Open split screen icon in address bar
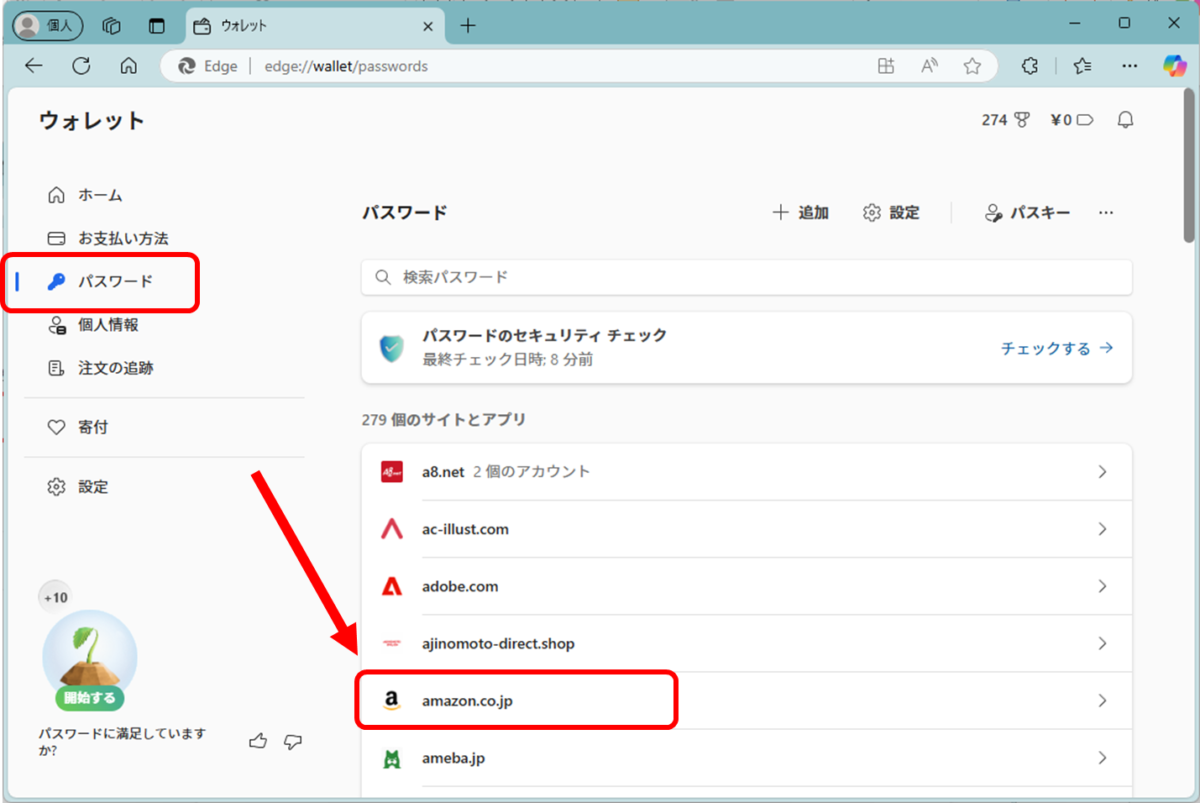The width and height of the screenshot is (1200, 803). (886, 66)
